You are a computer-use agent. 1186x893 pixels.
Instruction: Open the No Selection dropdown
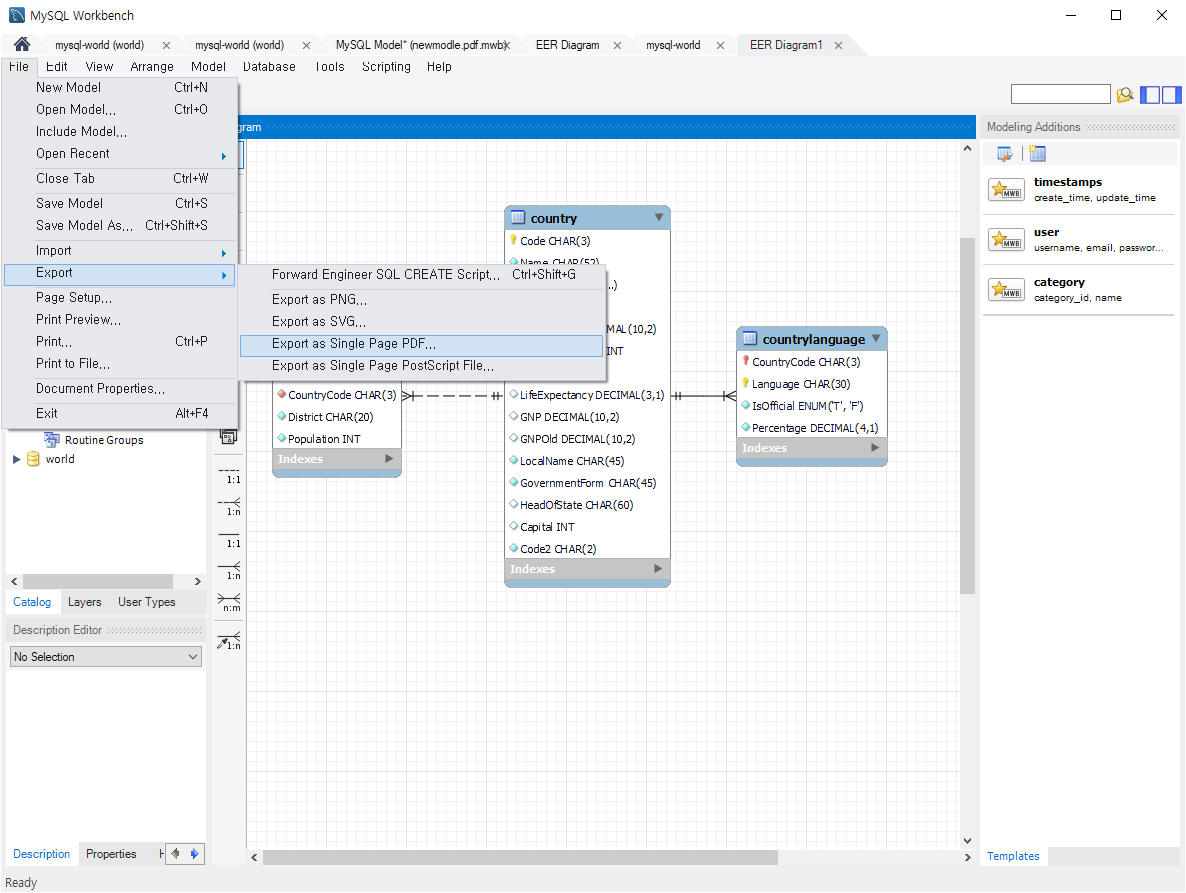click(x=106, y=657)
